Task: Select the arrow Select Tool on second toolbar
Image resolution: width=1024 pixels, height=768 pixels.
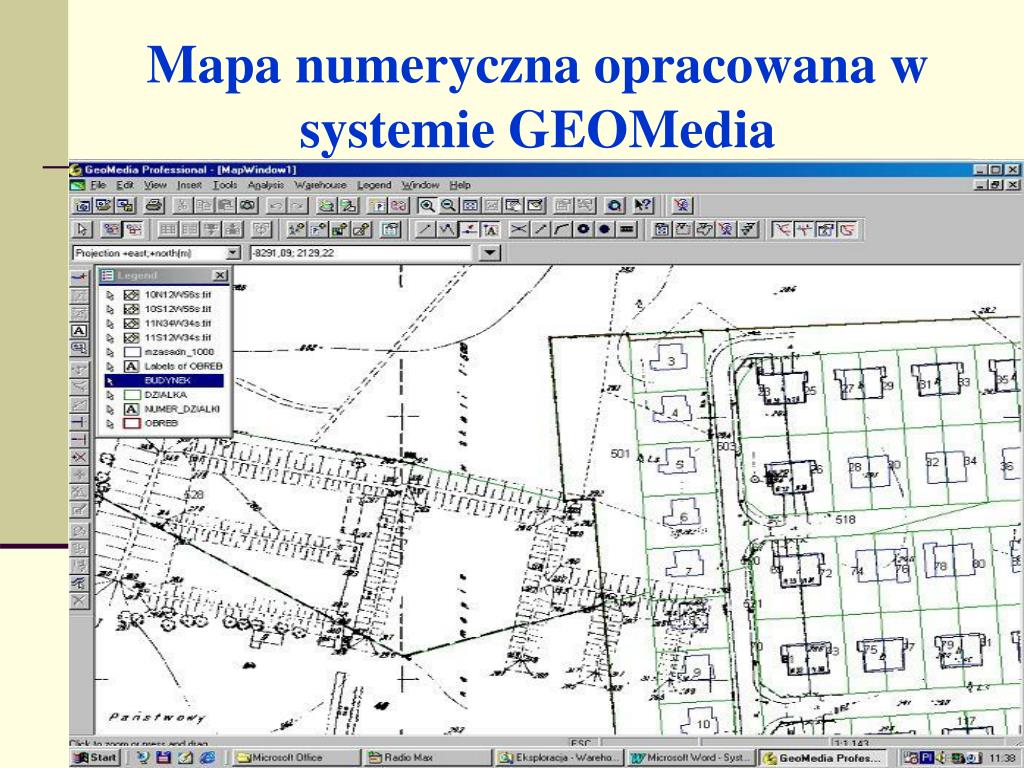Action: click(82, 229)
